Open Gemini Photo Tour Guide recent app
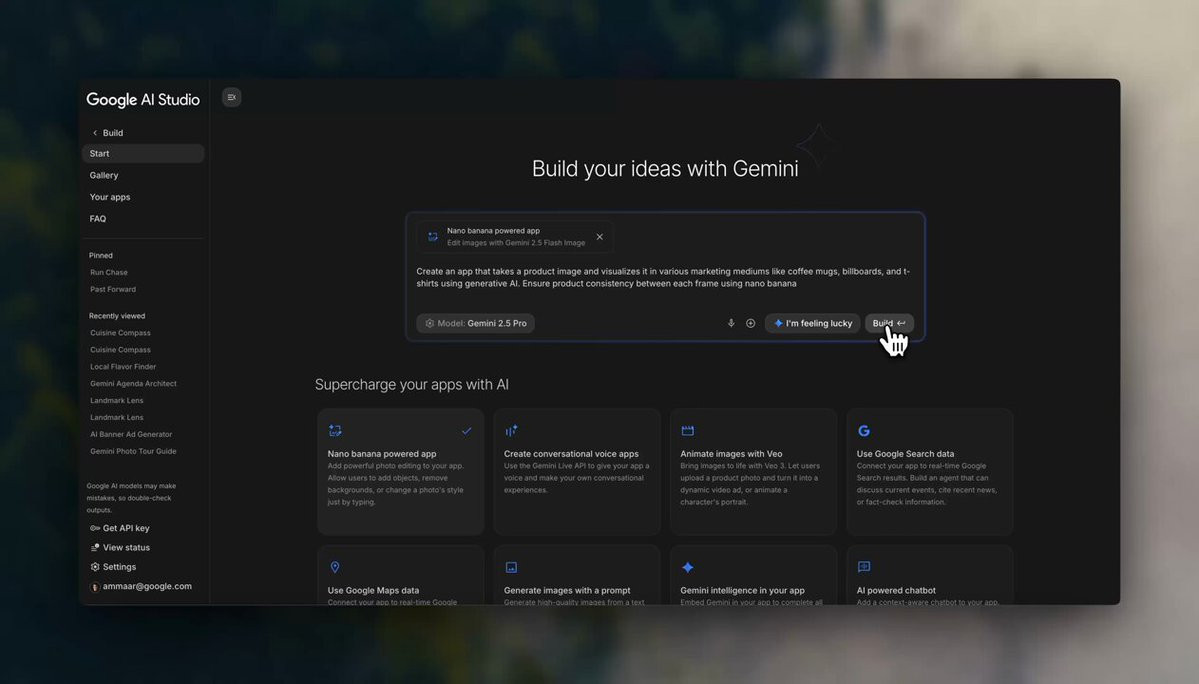 [x=133, y=451]
